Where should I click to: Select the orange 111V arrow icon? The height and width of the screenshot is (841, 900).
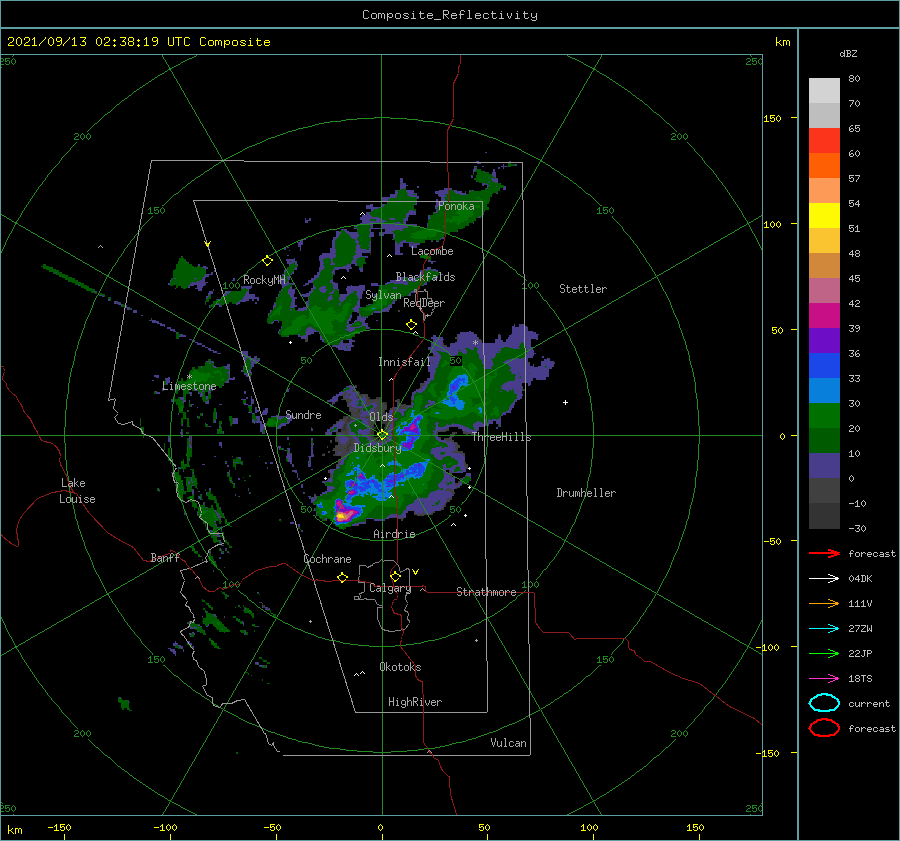pos(824,603)
